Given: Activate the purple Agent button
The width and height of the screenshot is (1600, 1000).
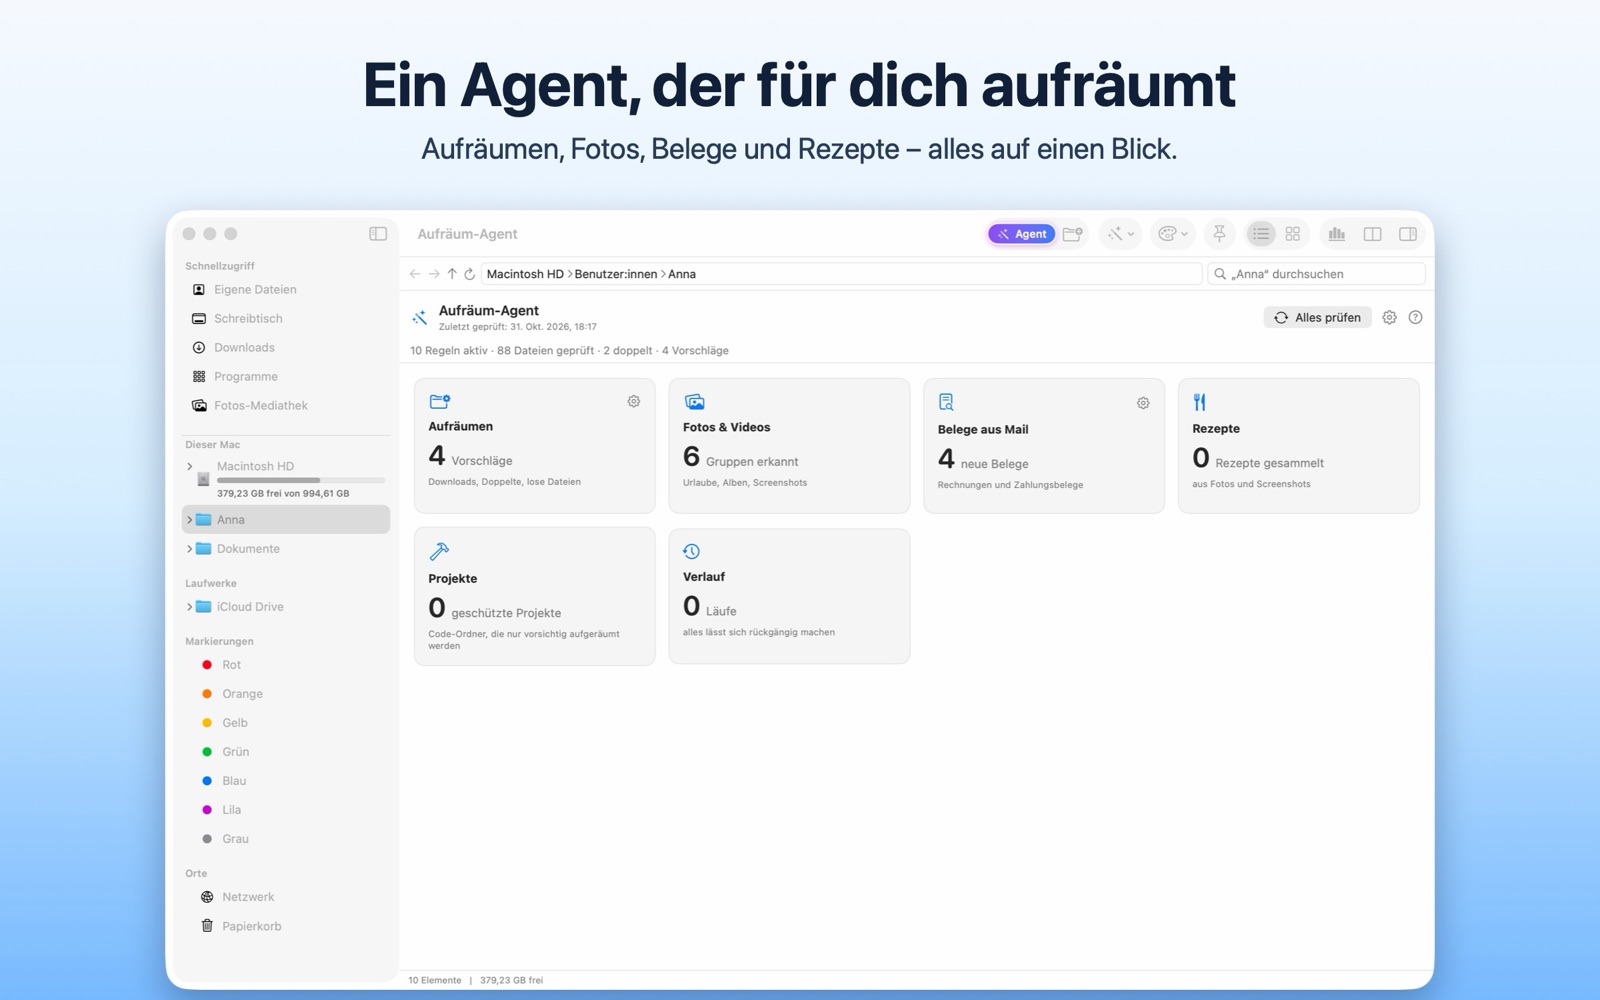Looking at the screenshot, I should pos(1021,234).
